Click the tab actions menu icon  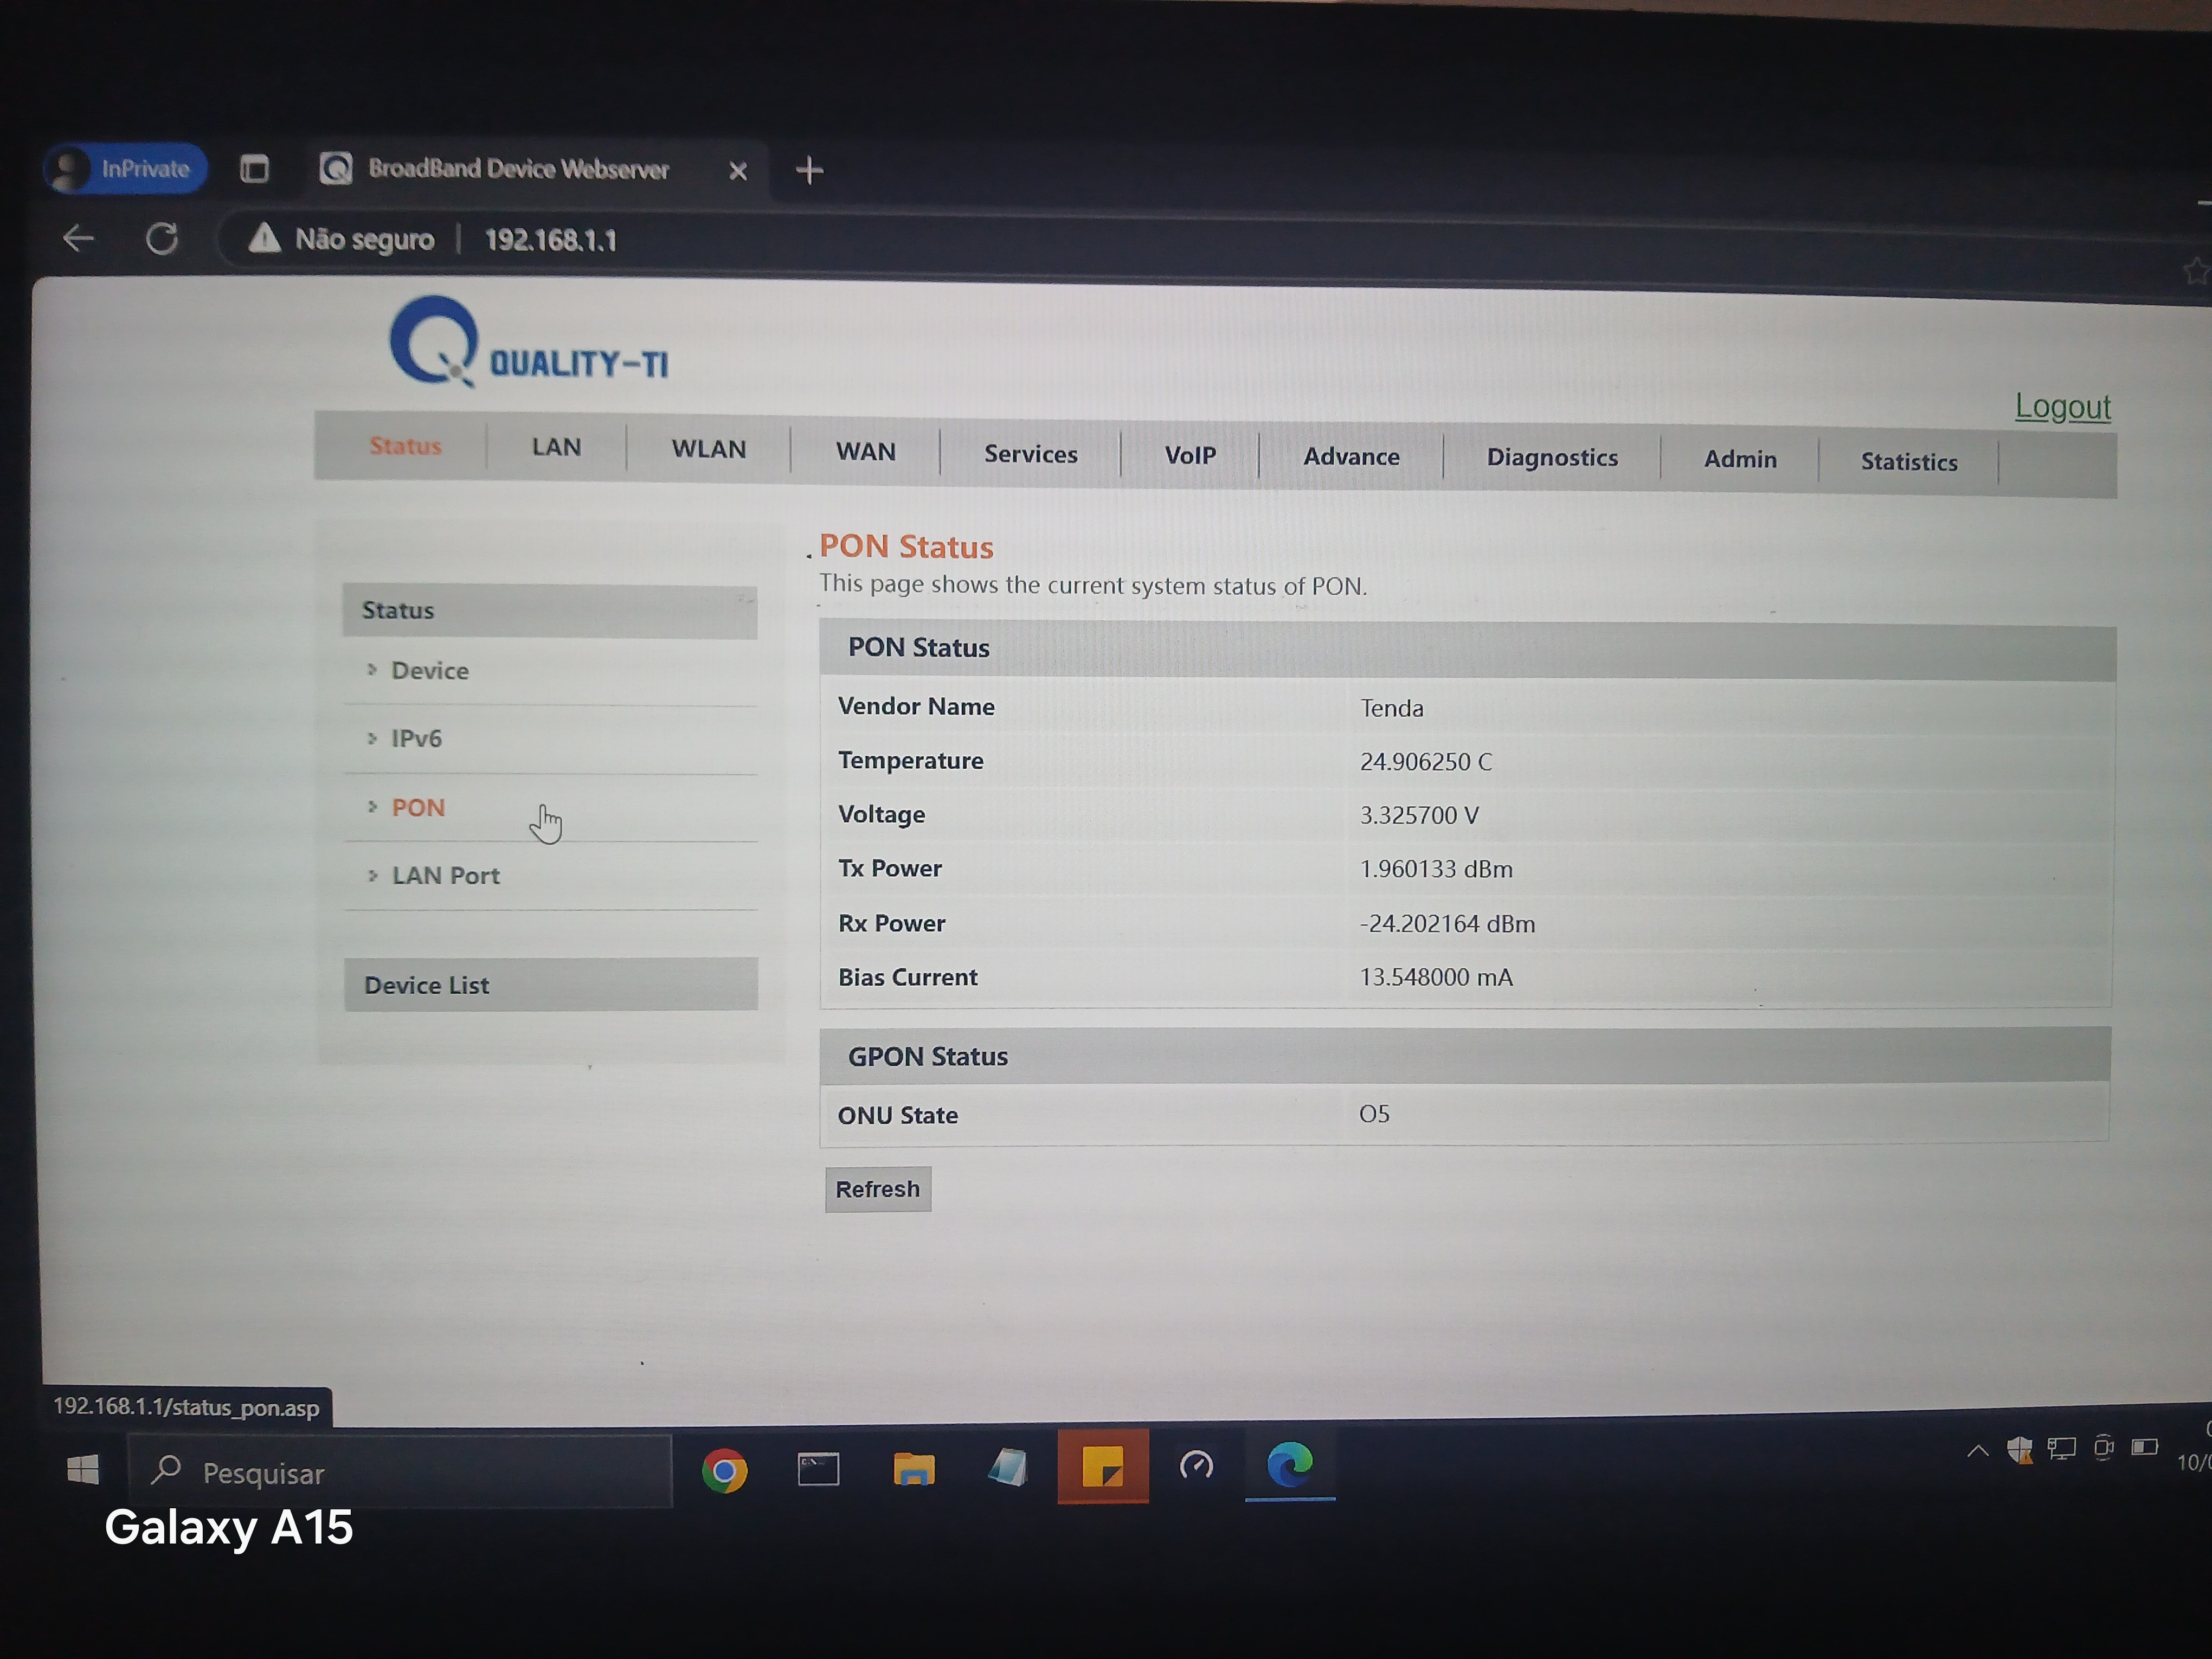[x=255, y=169]
